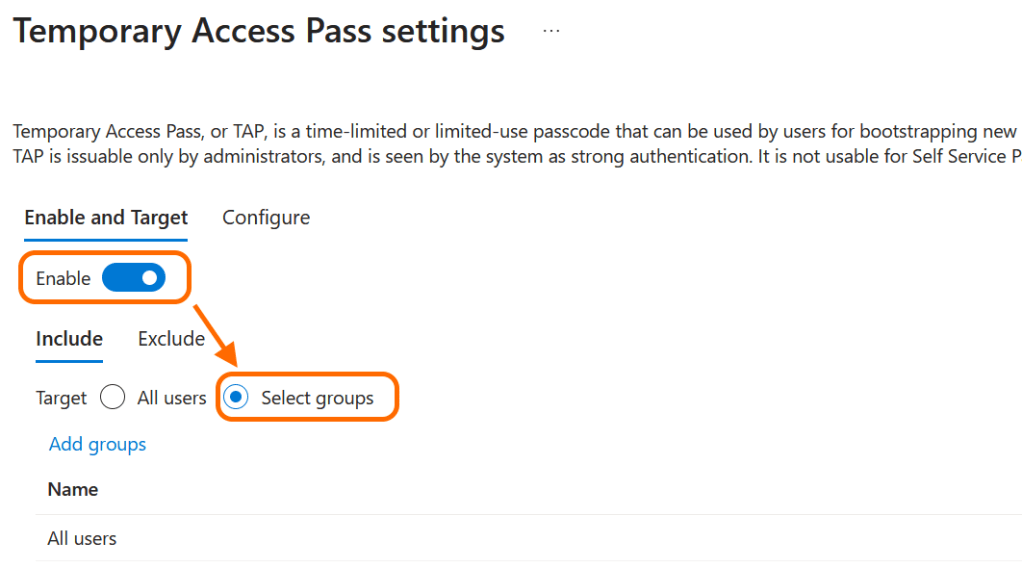Click the toggle's white knob
1022x568 pixels.
tap(149, 278)
